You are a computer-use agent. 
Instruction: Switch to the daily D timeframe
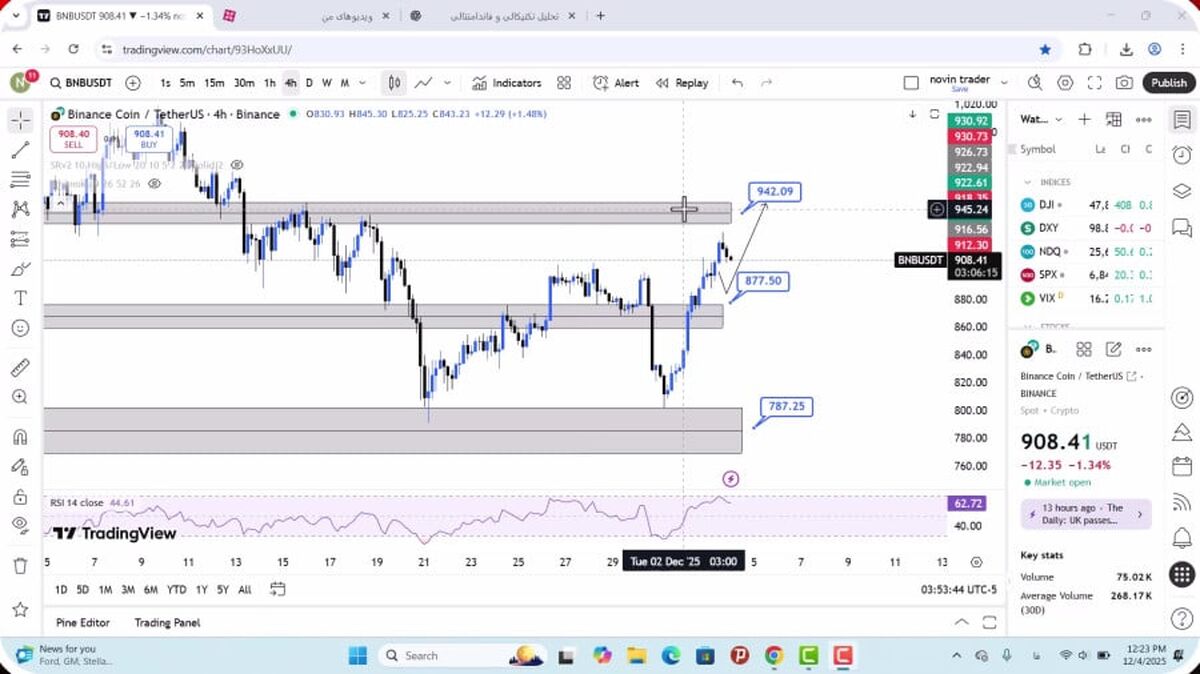point(309,83)
